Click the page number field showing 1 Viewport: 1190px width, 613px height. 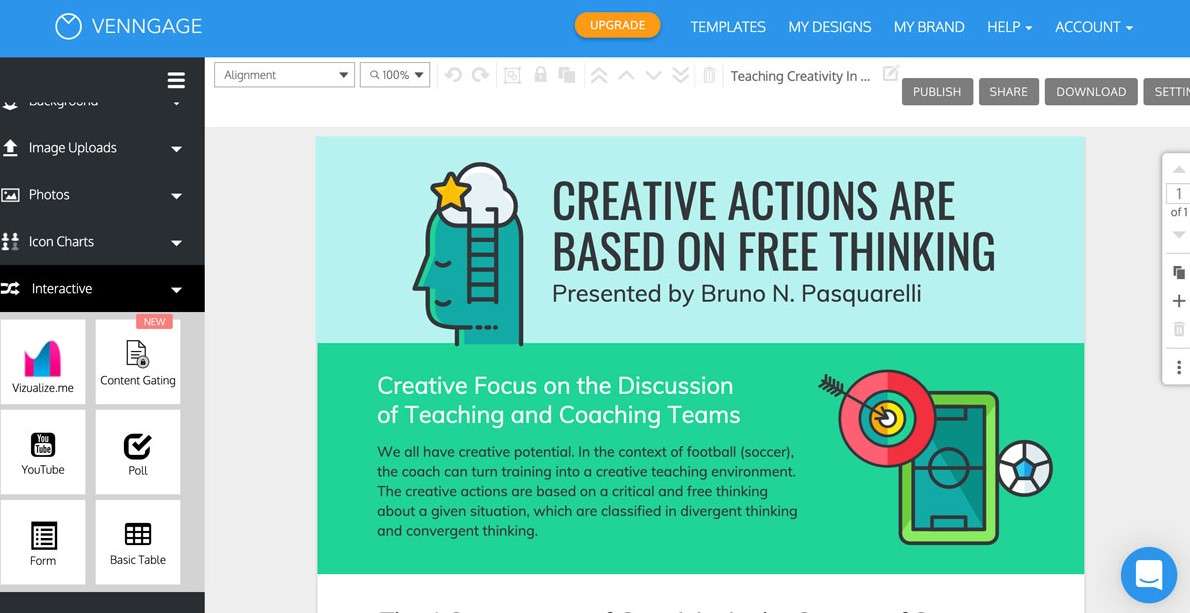click(x=1179, y=194)
